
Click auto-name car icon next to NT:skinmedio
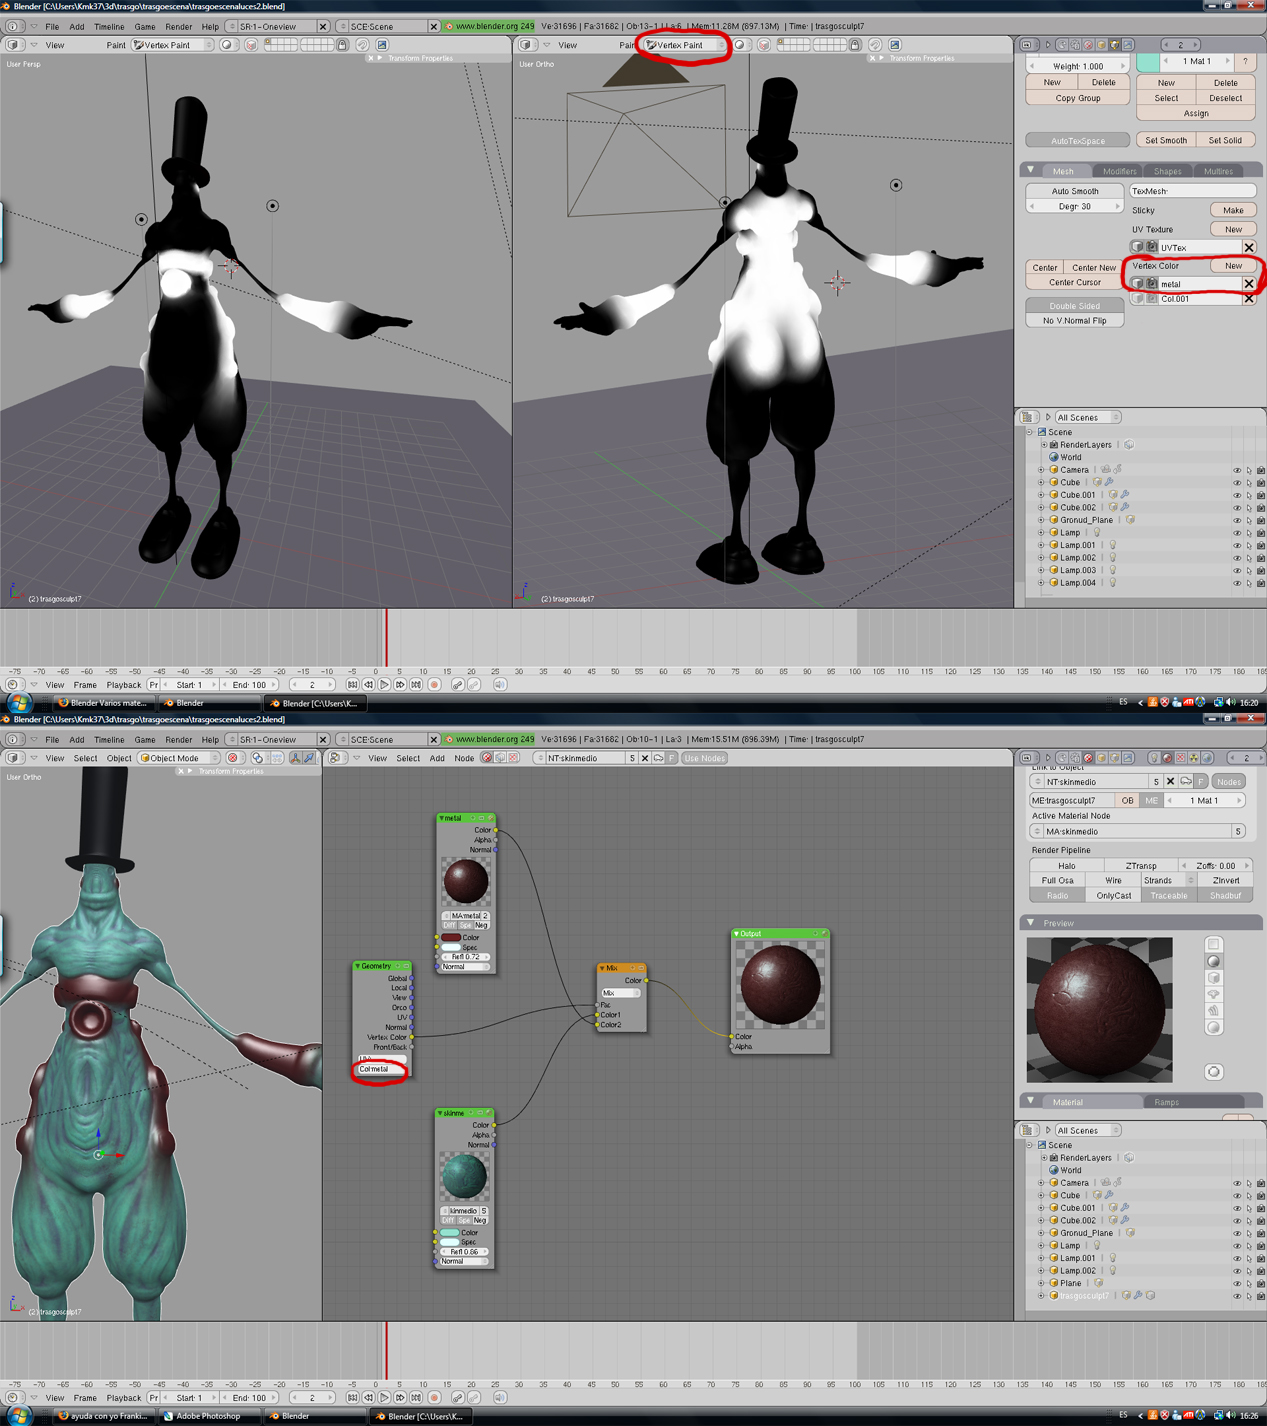coord(1186,782)
